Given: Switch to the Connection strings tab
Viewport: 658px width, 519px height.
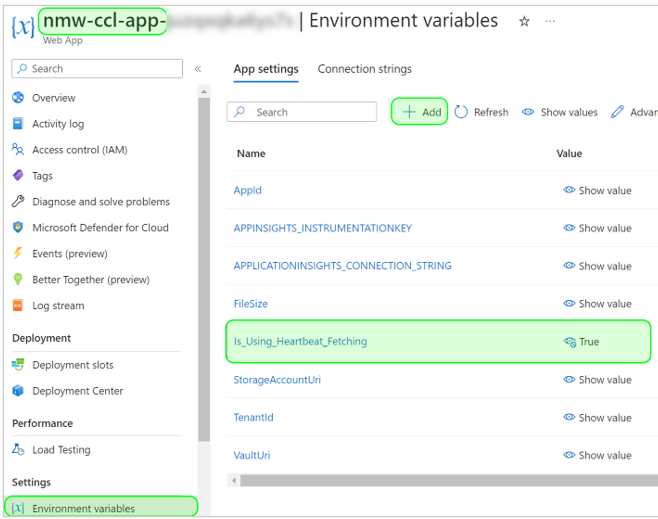Looking at the screenshot, I should click(x=364, y=69).
